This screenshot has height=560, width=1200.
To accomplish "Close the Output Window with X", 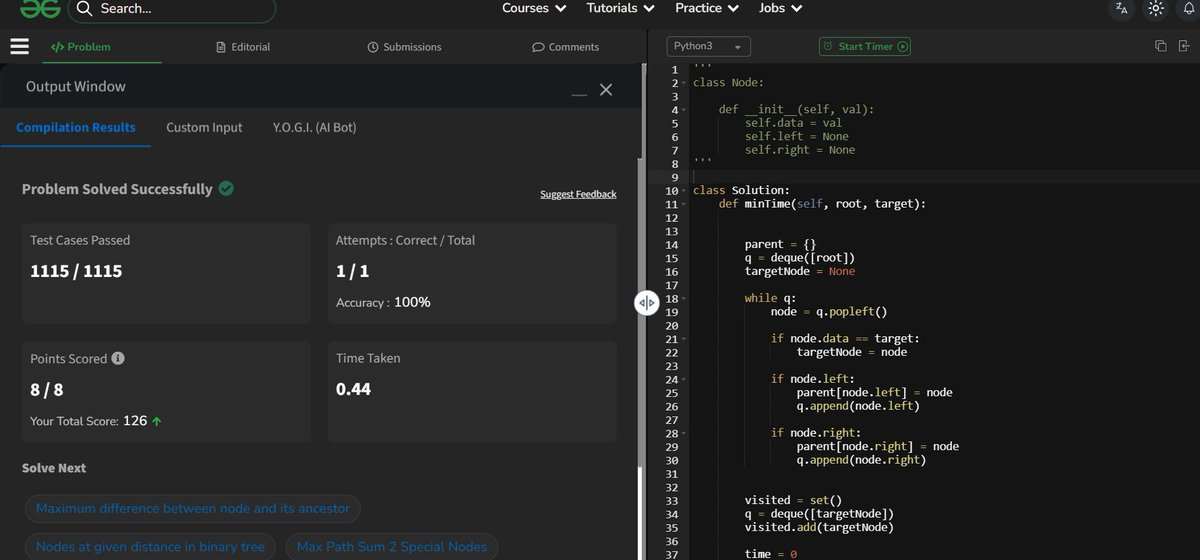I will (x=605, y=89).
